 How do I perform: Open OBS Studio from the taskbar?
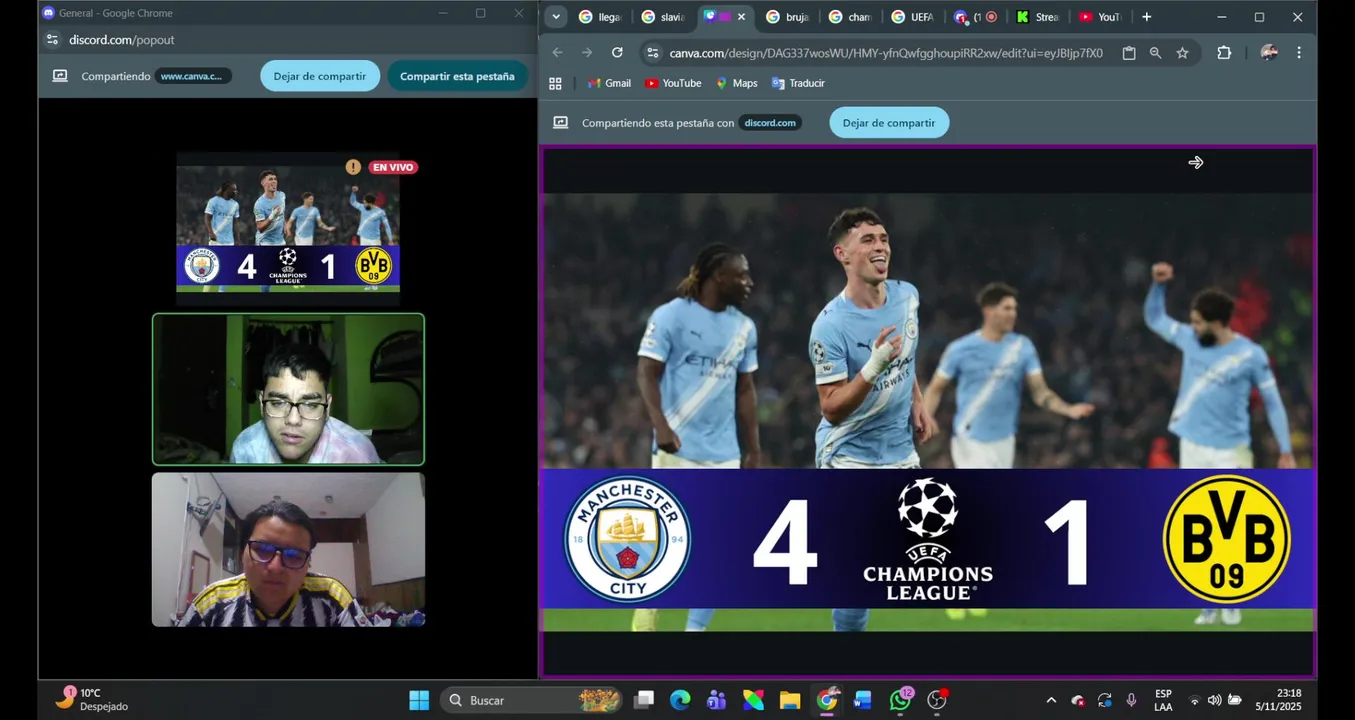coord(937,700)
